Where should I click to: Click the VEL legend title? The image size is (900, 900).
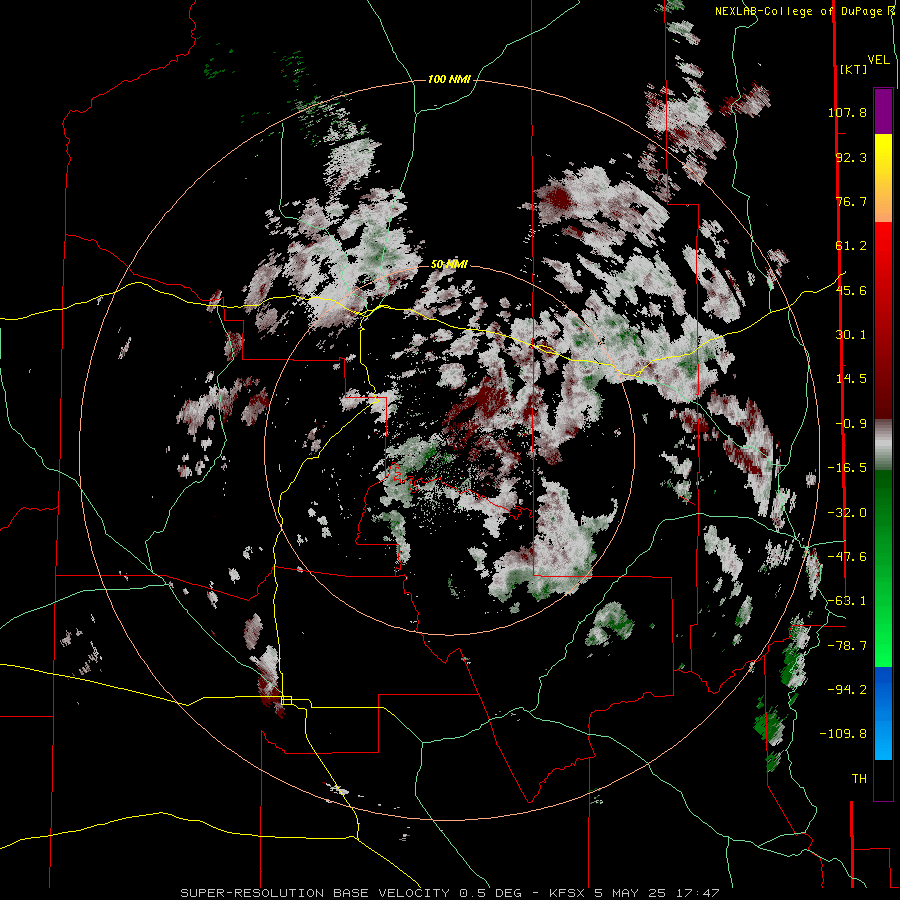[878, 60]
